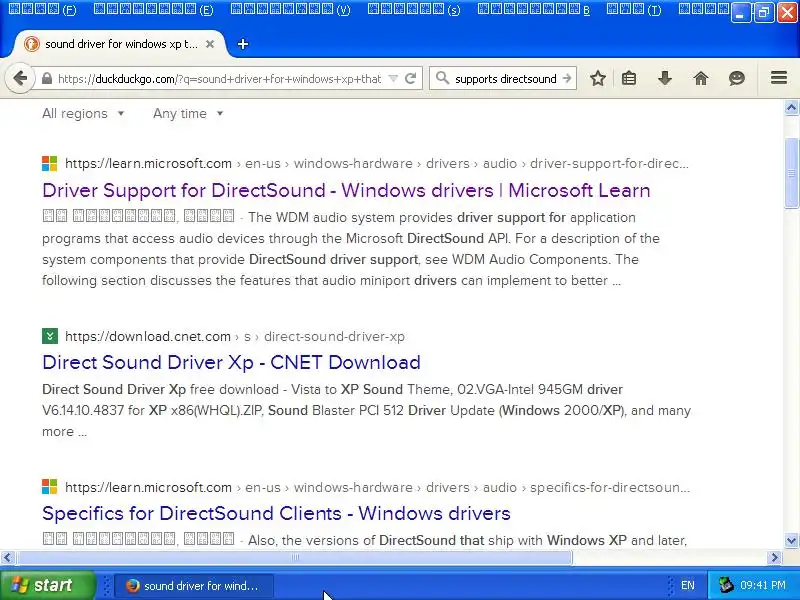Open 'Driver Support for DirectSound' result
Screen dimensions: 800x600
click(346, 190)
